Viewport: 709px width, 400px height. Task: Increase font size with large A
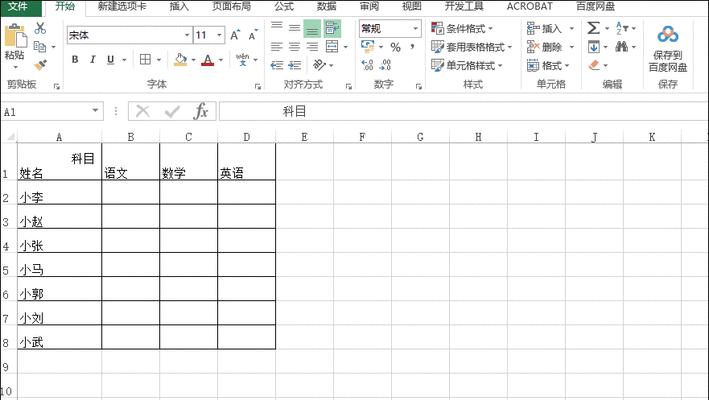[x=235, y=35]
